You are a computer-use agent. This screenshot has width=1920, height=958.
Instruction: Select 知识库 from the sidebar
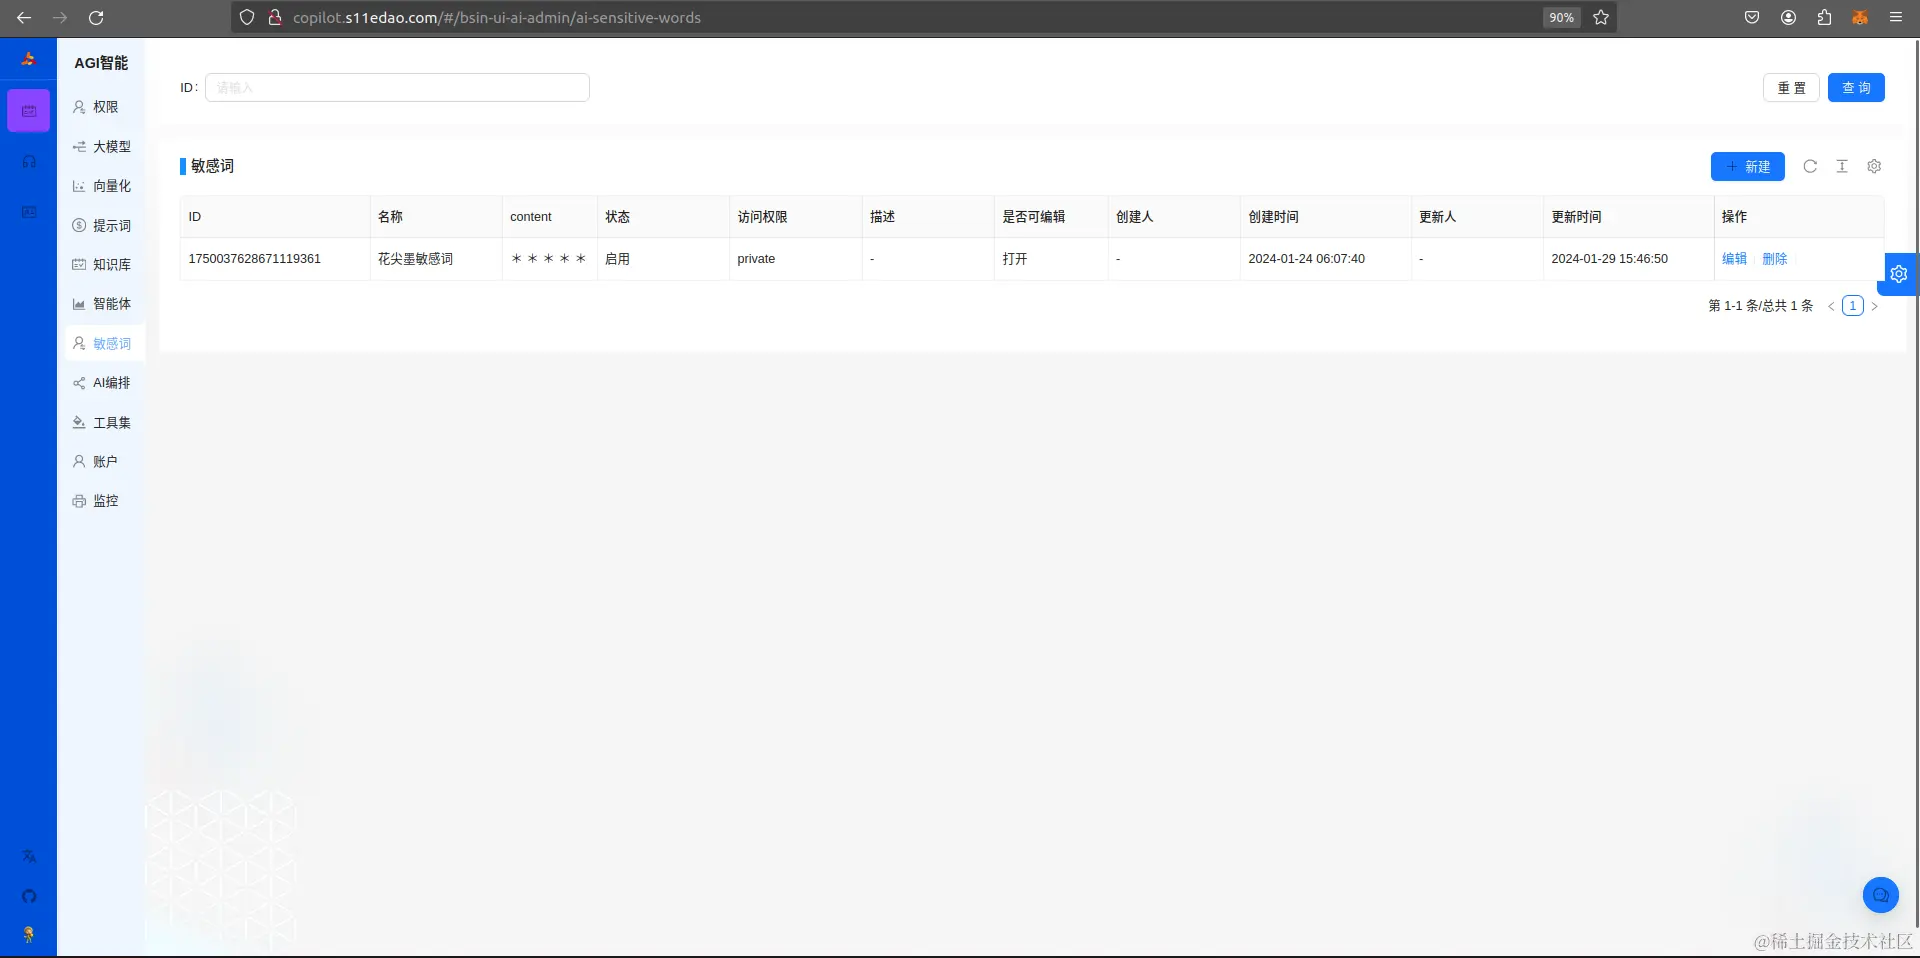[x=105, y=265]
